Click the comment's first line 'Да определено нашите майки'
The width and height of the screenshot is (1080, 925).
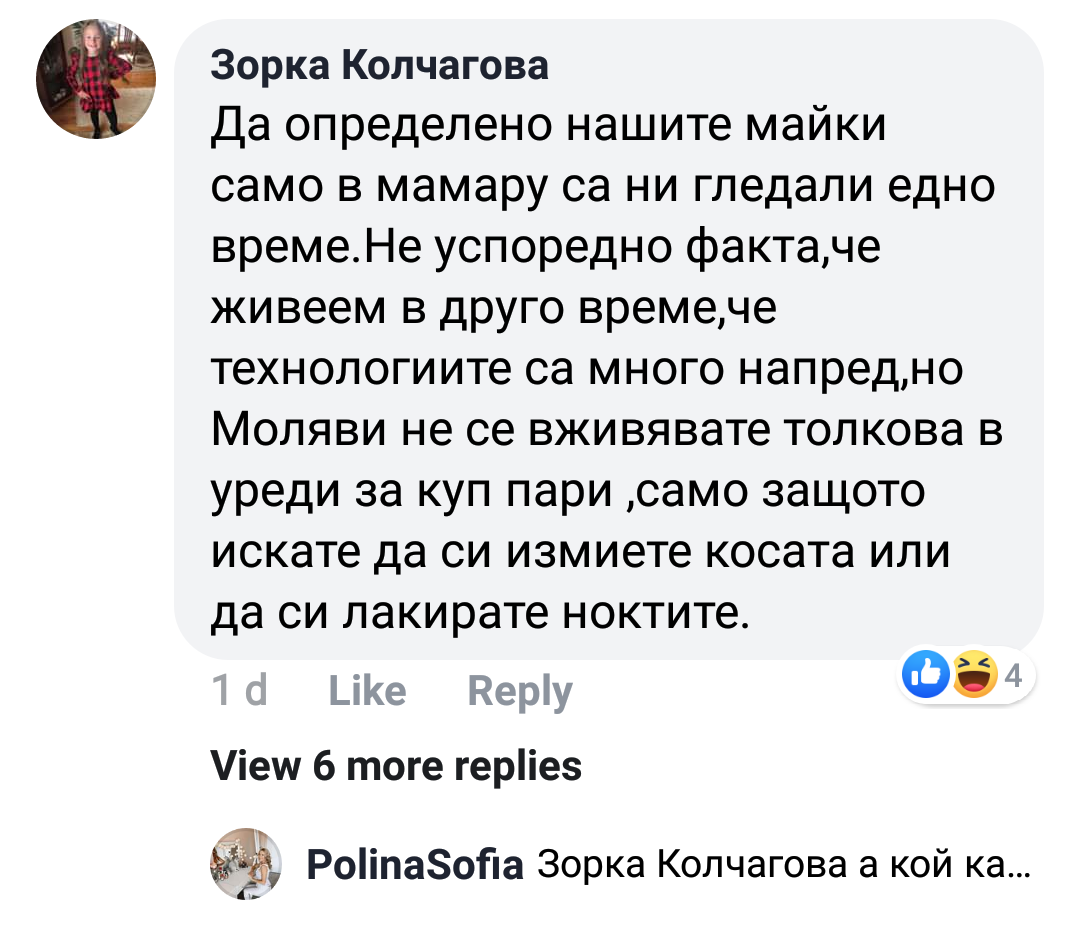(x=550, y=130)
